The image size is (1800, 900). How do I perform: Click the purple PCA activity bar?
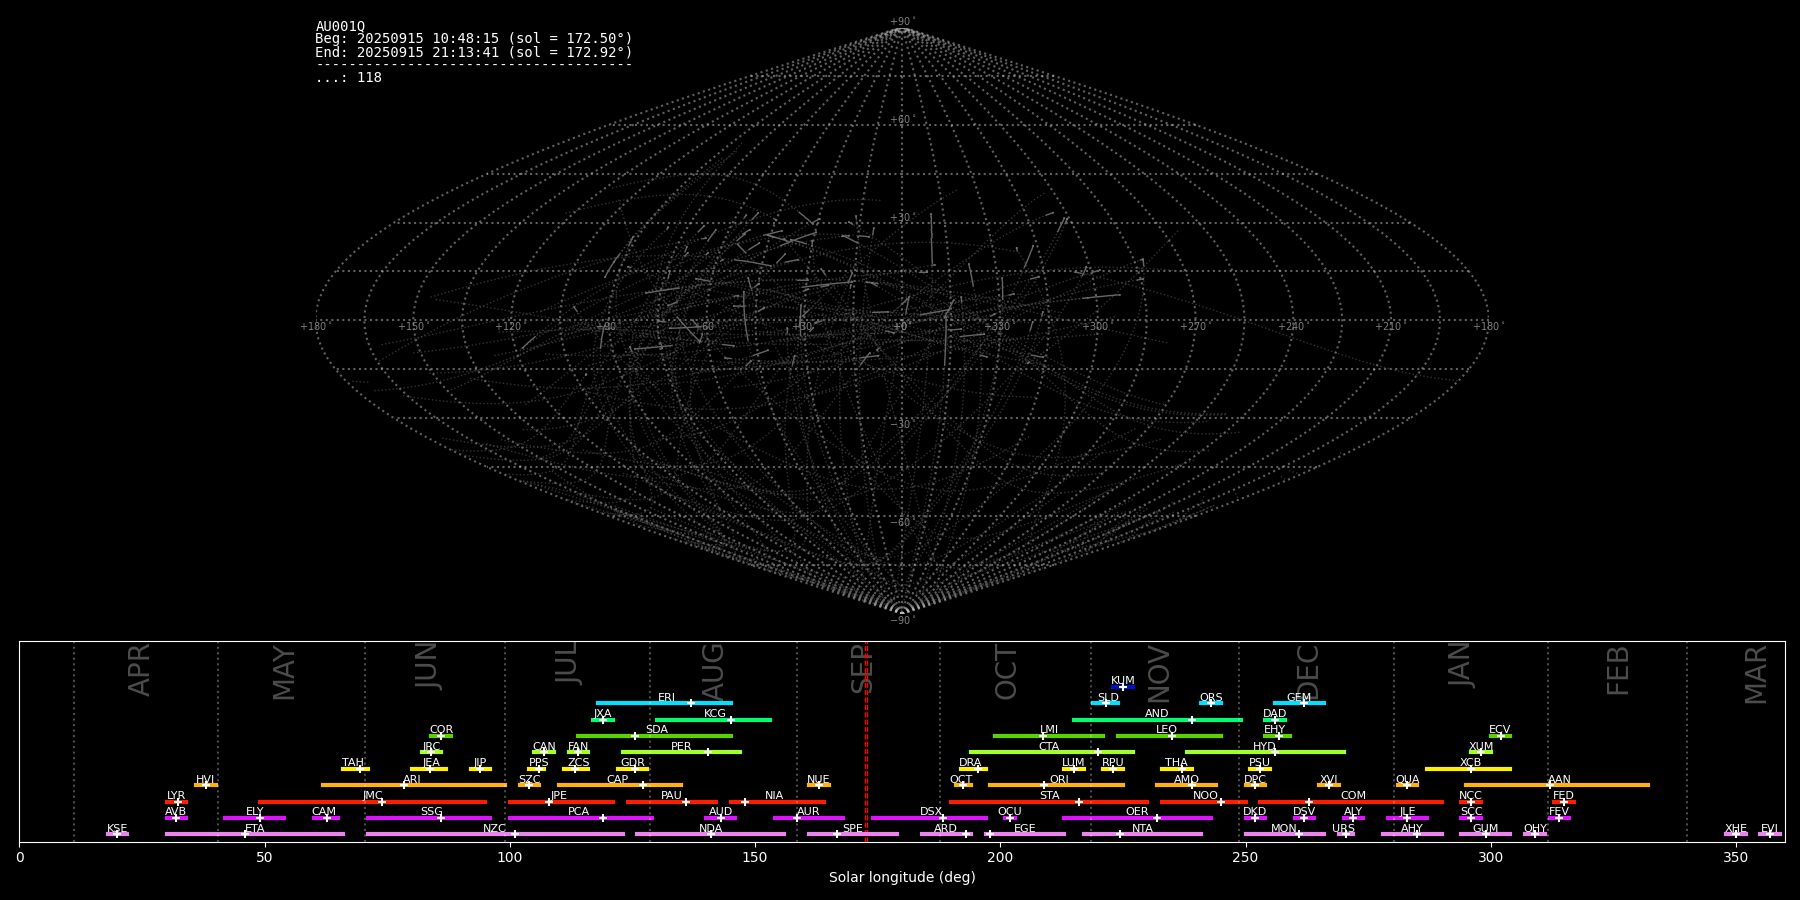click(580, 818)
